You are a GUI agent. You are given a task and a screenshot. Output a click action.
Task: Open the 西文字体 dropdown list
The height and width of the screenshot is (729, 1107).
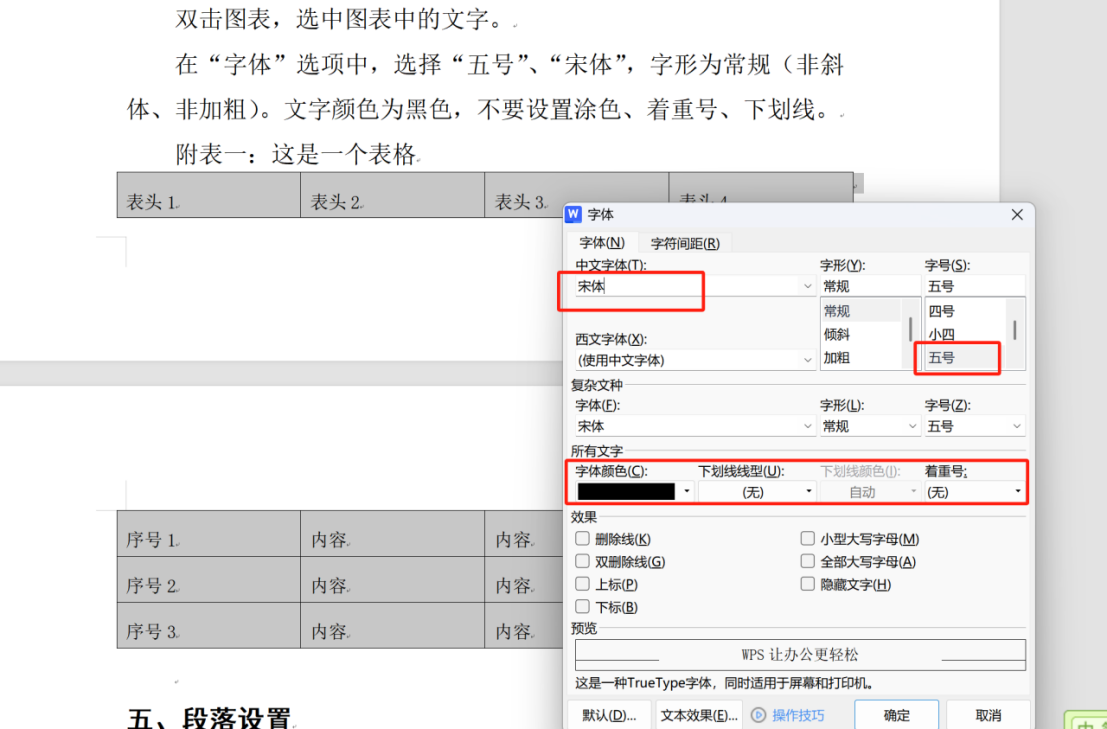click(x=808, y=360)
